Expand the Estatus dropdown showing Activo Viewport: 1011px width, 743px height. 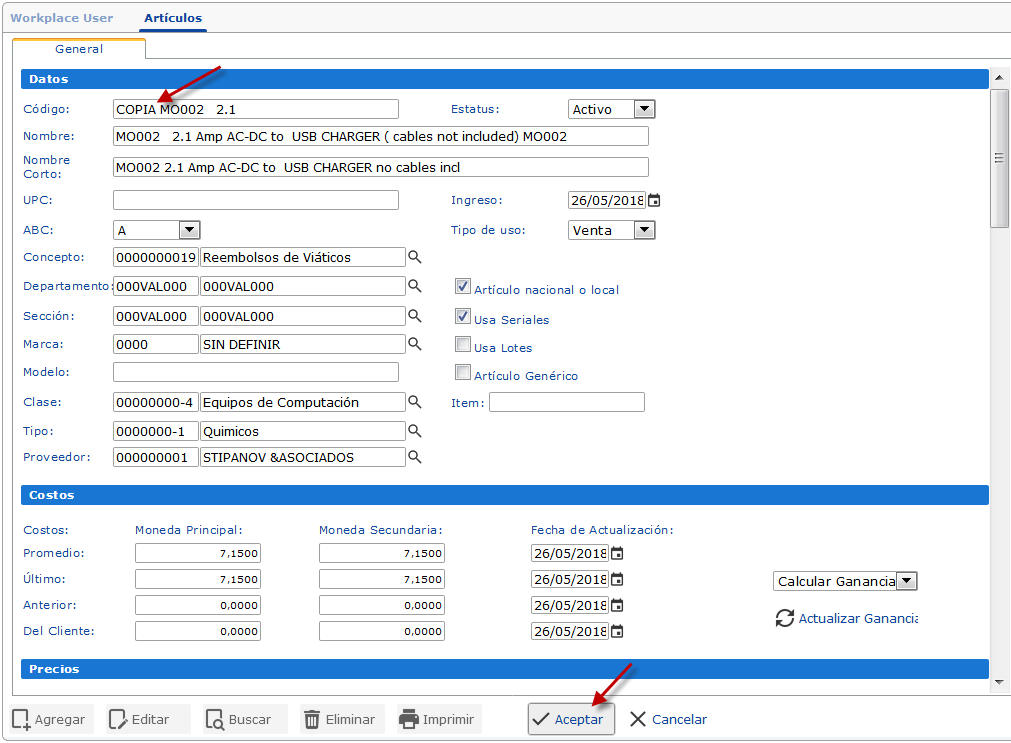(644, 109)
